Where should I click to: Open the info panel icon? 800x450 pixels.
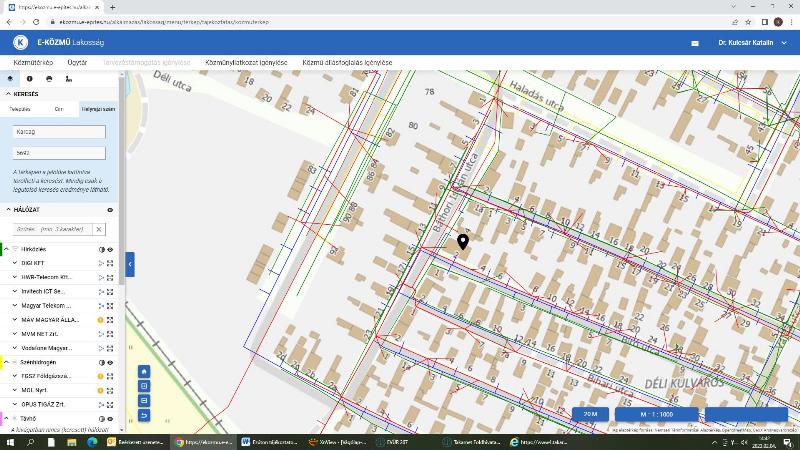tap(29, 78)
